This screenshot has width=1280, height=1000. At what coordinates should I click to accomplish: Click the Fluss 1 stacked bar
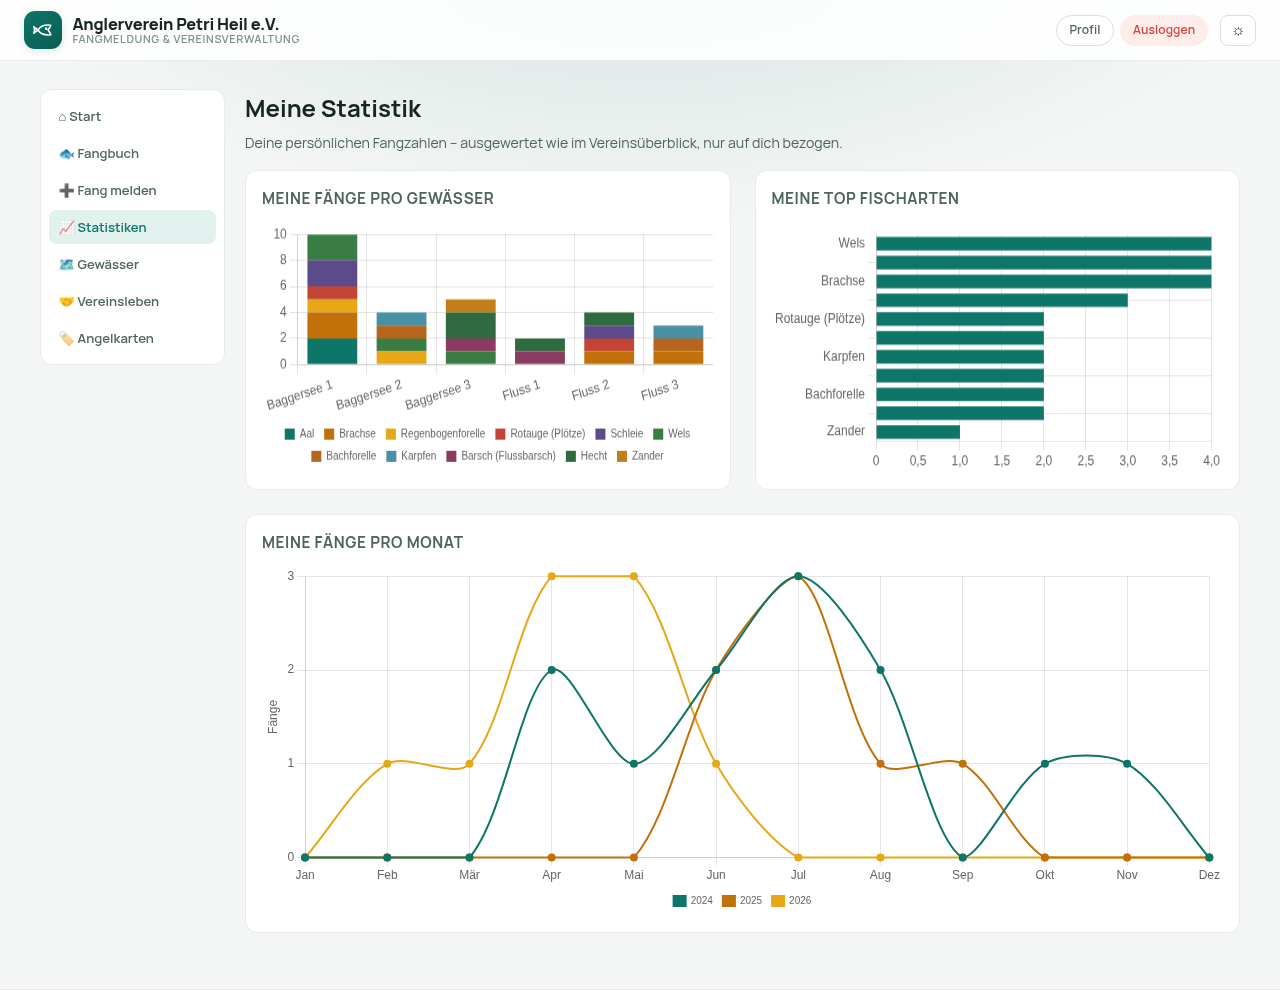pyautogui.click(x=540, y=352)
